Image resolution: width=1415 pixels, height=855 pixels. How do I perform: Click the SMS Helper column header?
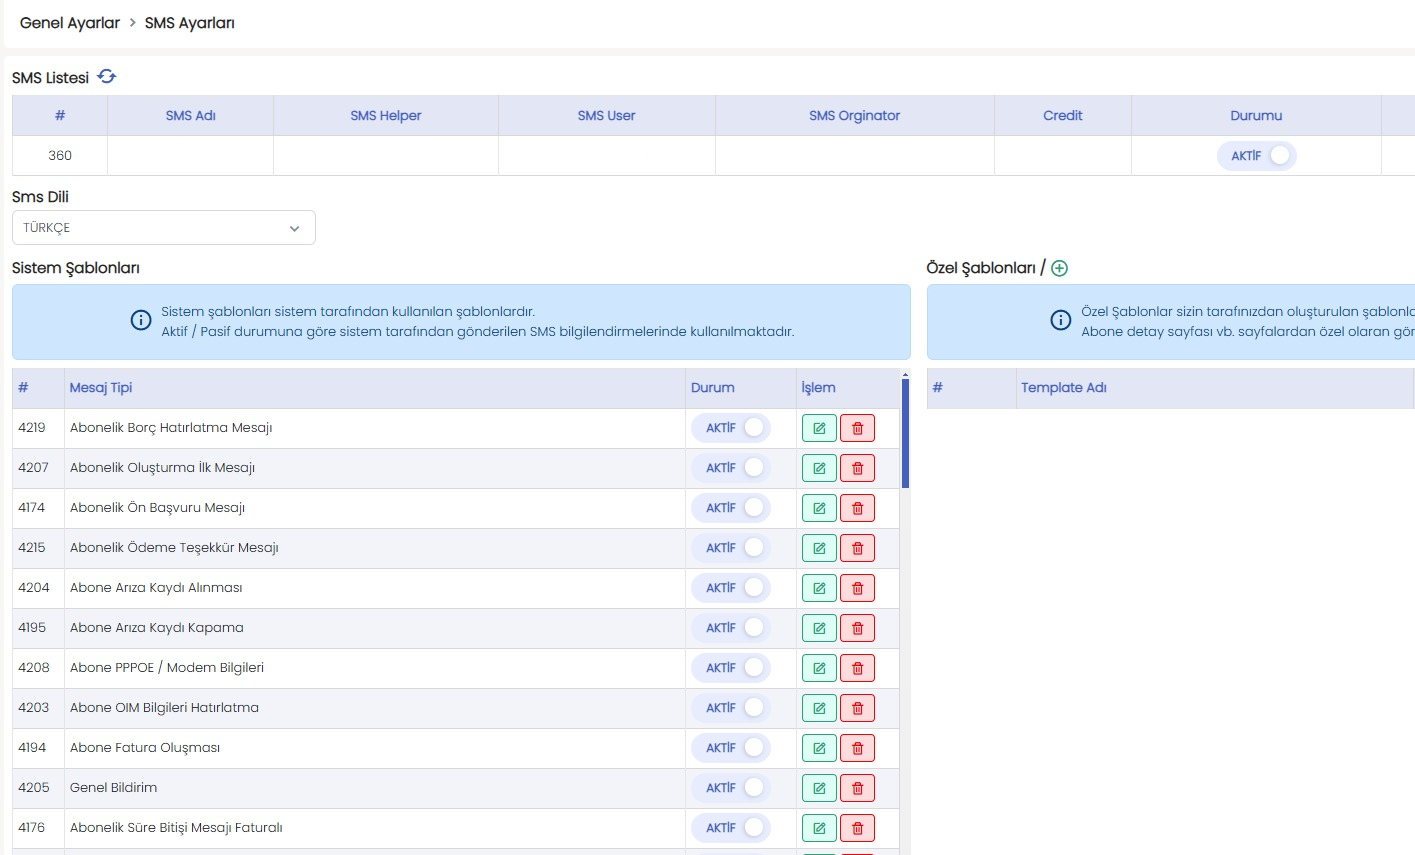click(386, 116)
